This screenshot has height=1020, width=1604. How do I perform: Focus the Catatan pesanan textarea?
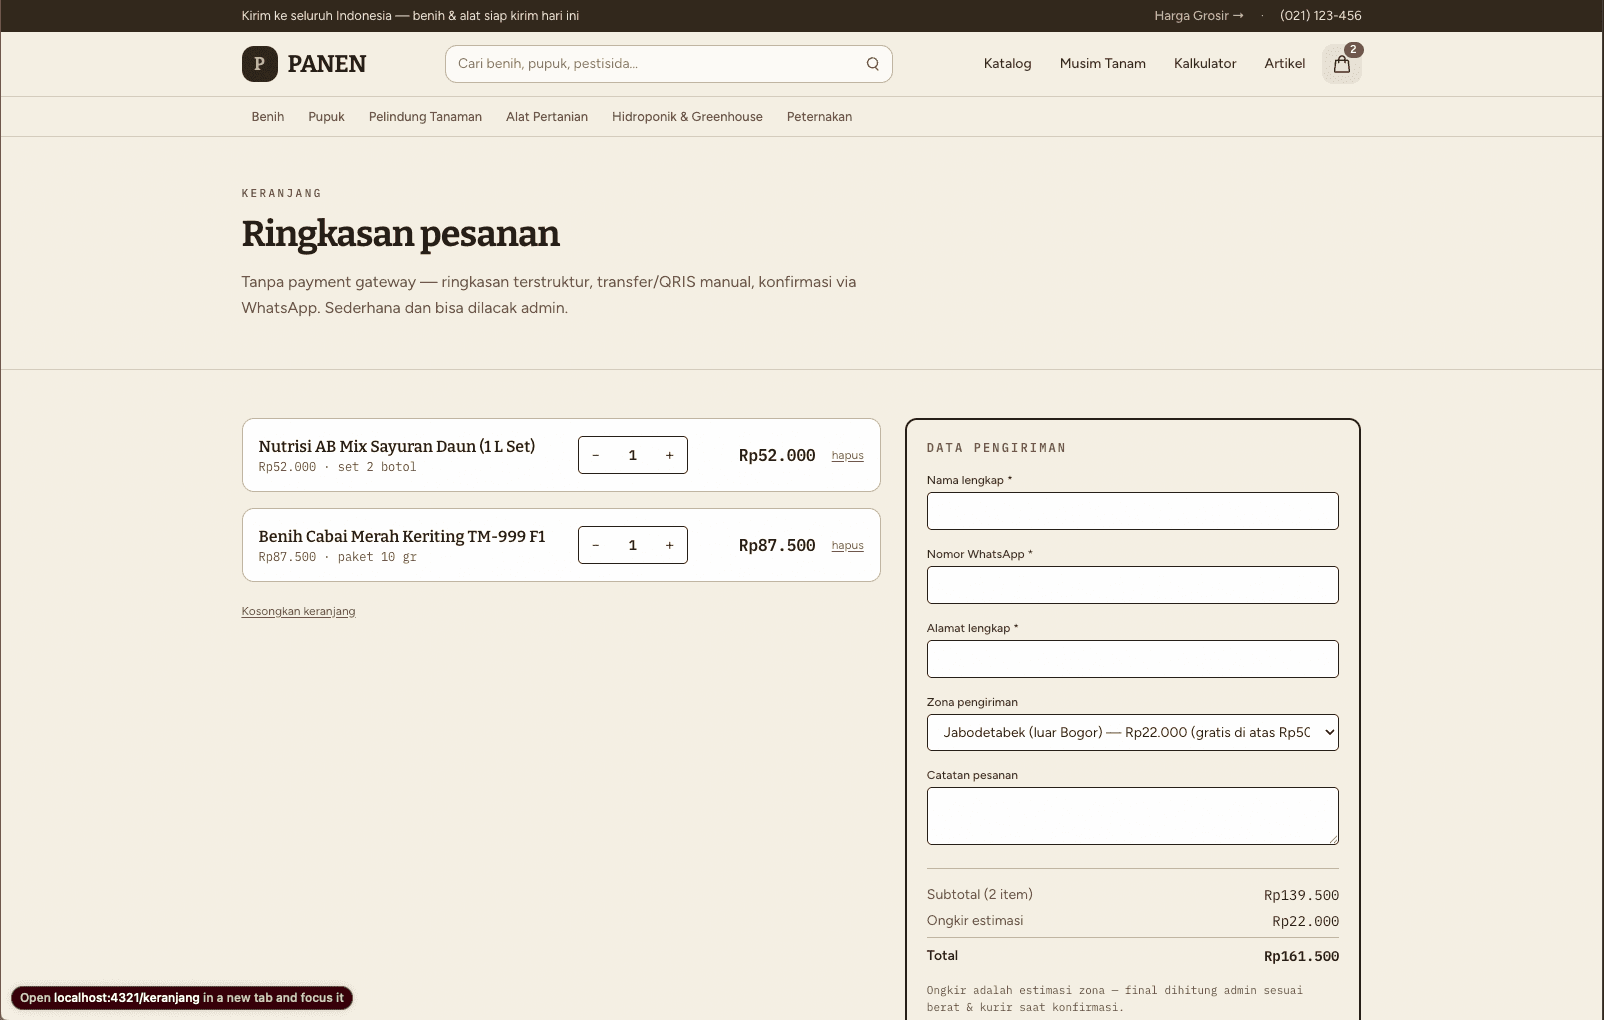[1132, 816]
